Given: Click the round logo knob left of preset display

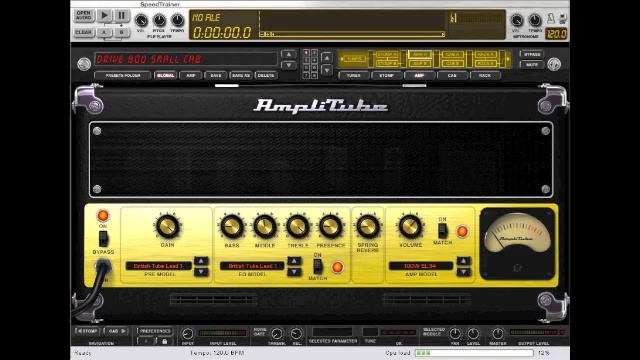Looking at the screenshot, I should pyautogui.click(x=84, y=64).
